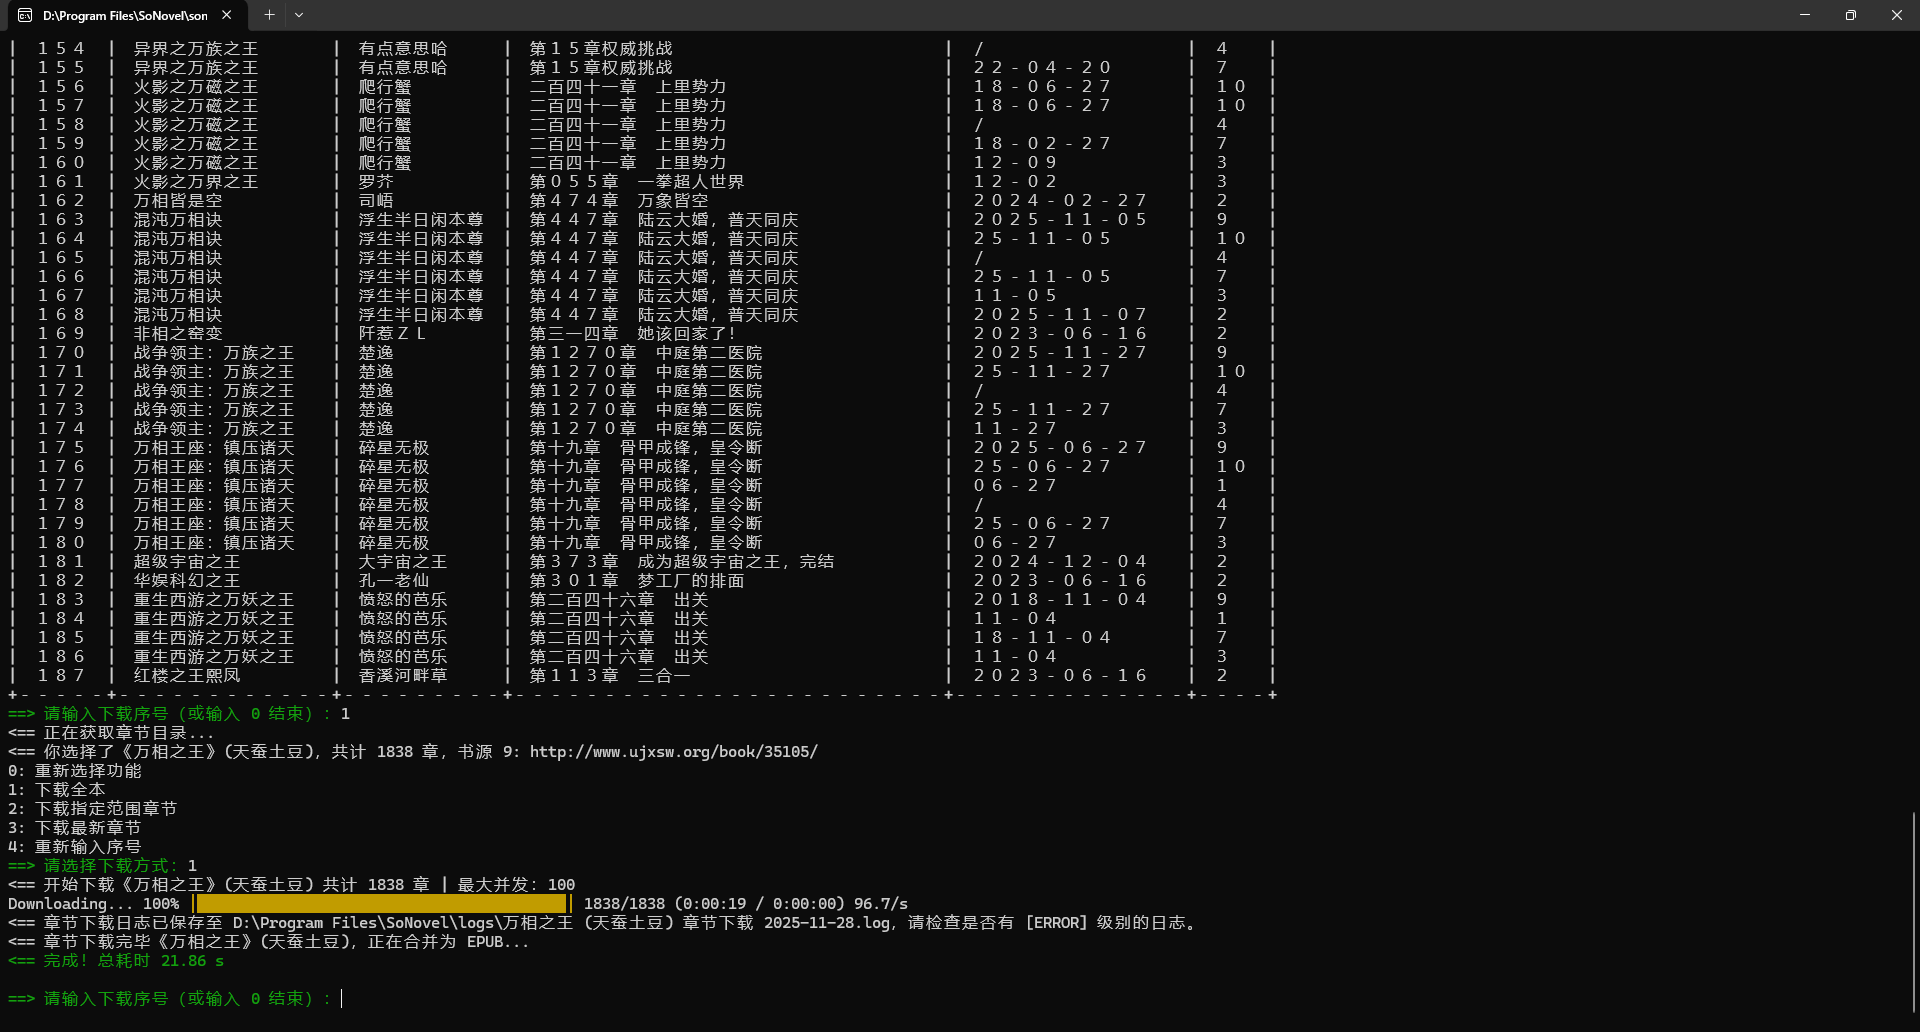Click the '1: 下载全本' option line
This screenshot has height=1032, width=1920.
[x=57, y=789]
